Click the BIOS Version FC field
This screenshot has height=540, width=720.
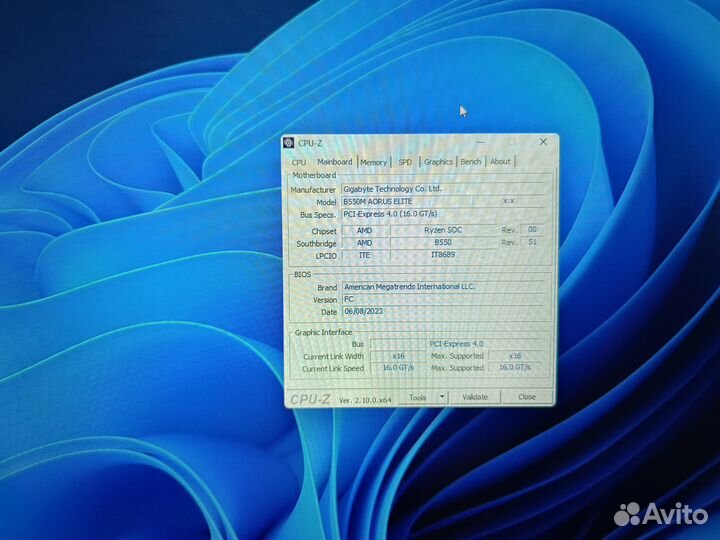[x=443, y=299]
